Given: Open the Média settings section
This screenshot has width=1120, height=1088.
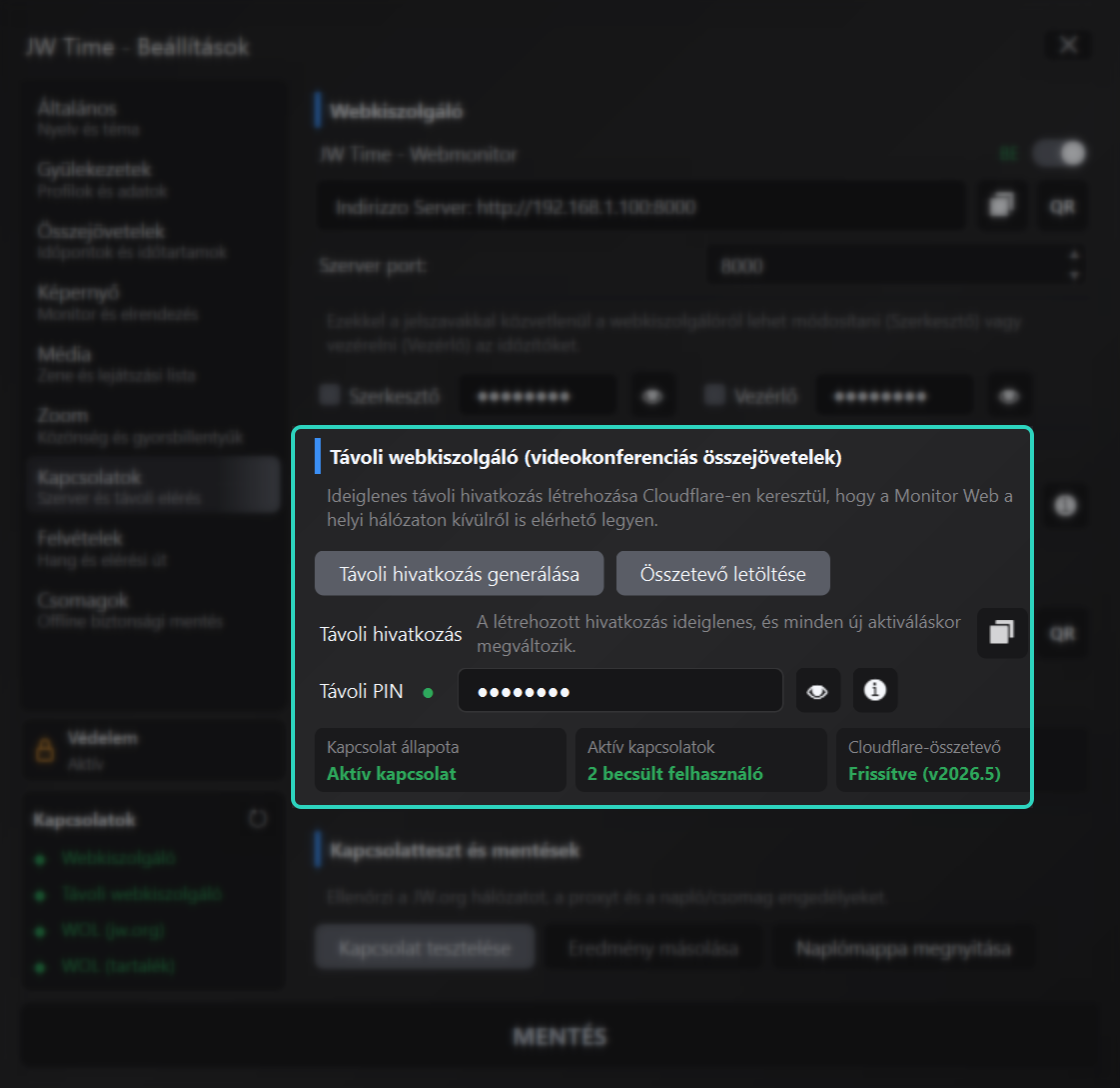Looking at the screenshot, I should pos(153,364).
